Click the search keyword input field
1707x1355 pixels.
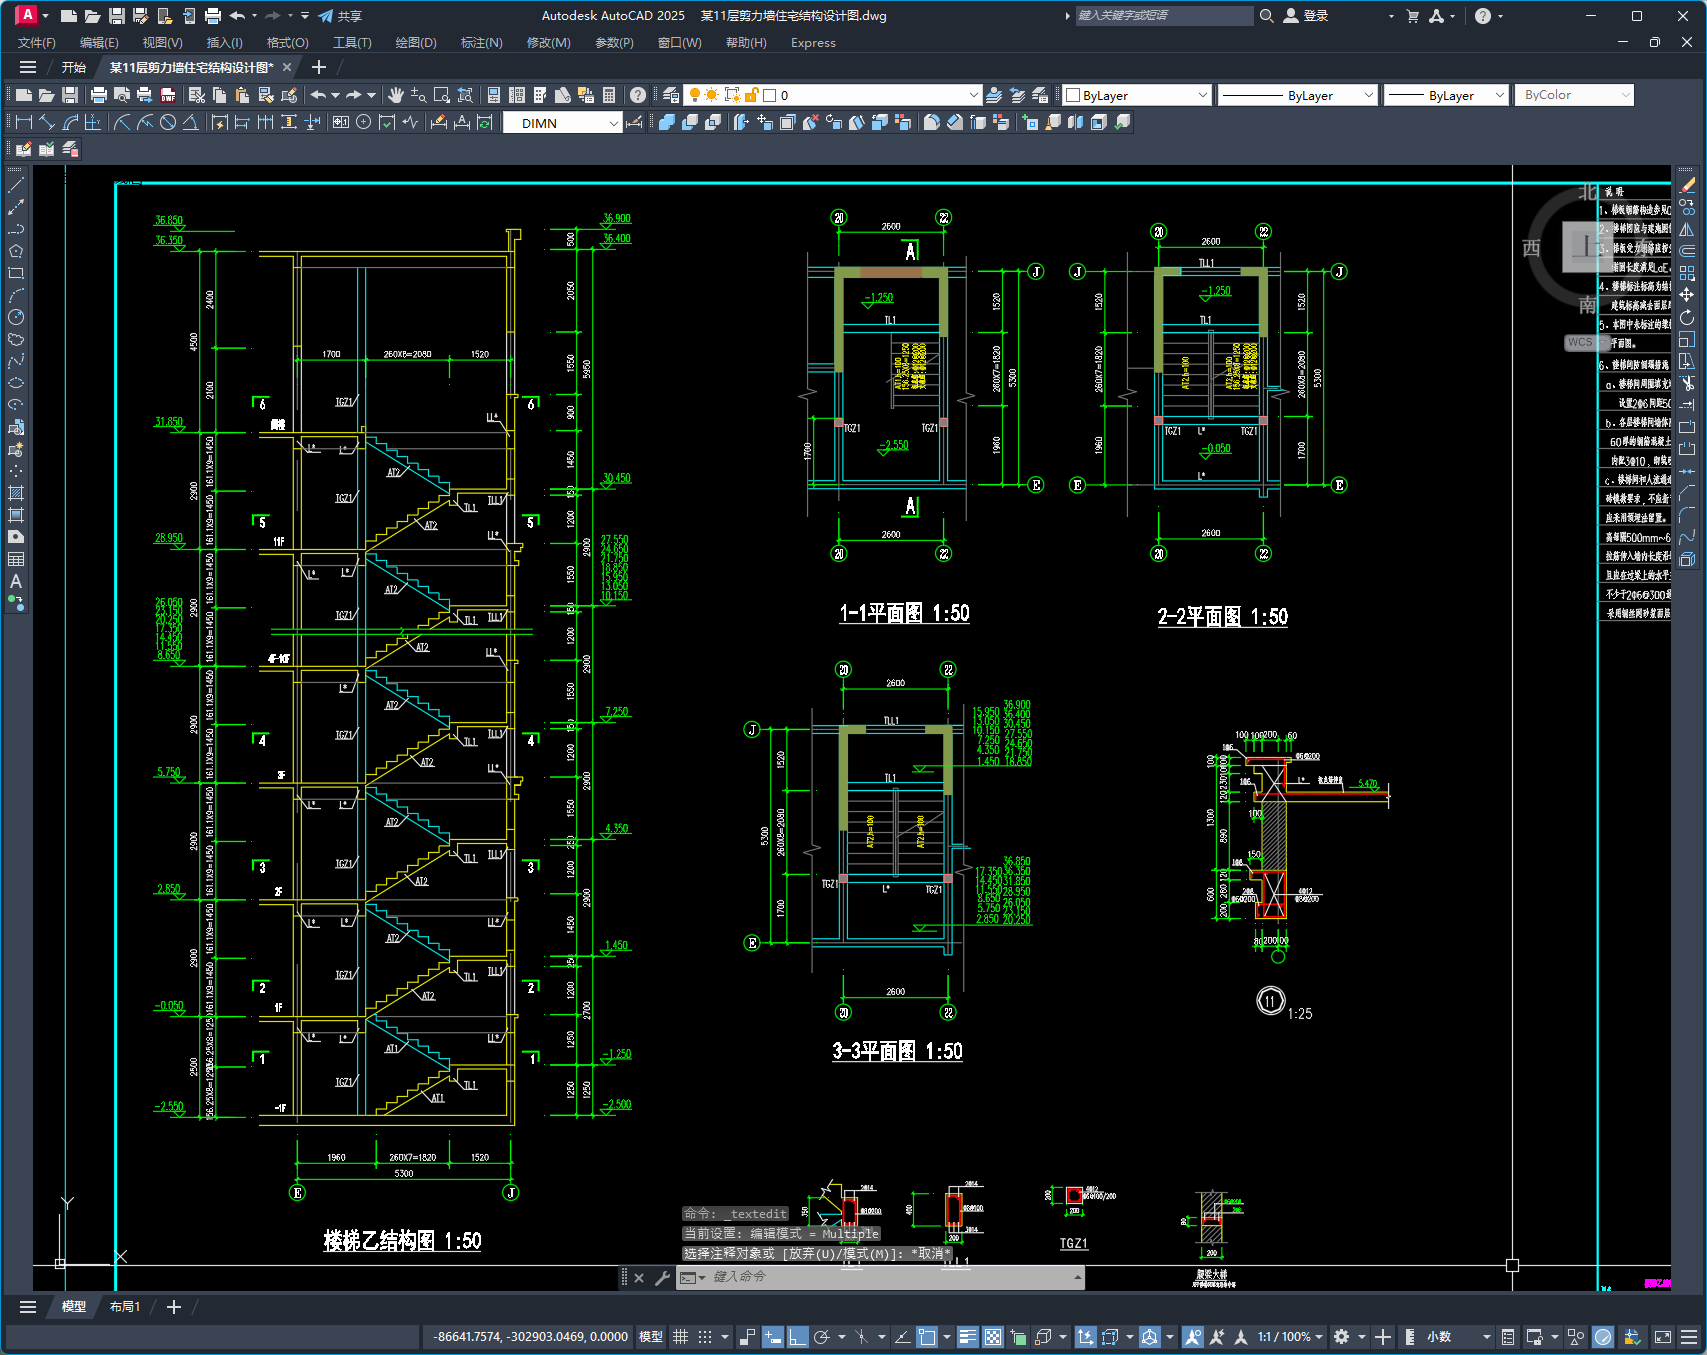click(1164, 16)
